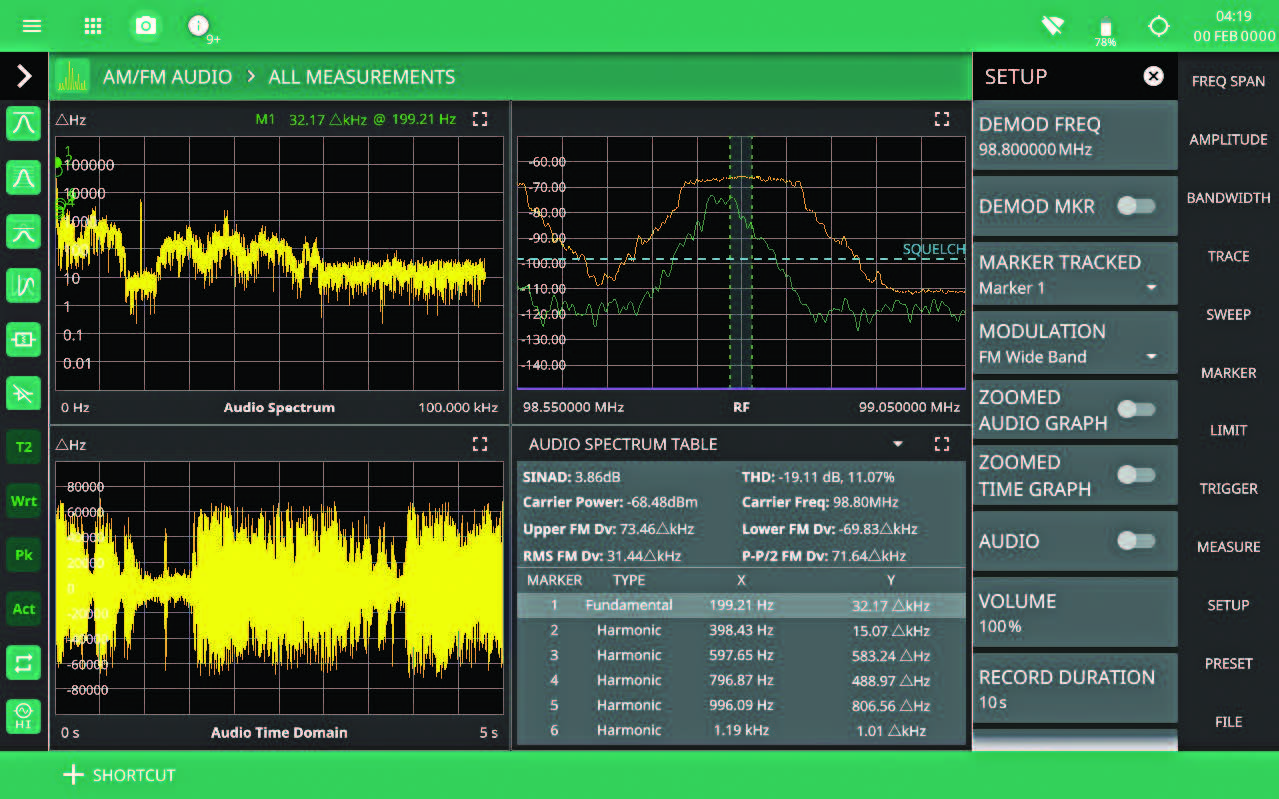The height and width of the screenshot is (799, 1279).
Task: Open the Marker Tracked dropdown
Action: (1151, 288)
